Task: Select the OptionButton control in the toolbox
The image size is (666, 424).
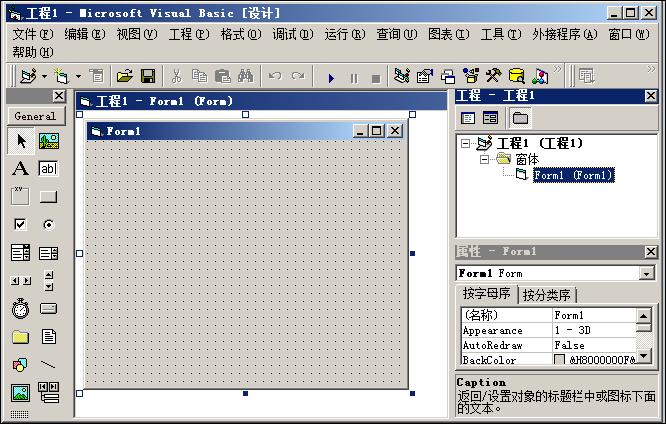Action: tap(48, 225)
